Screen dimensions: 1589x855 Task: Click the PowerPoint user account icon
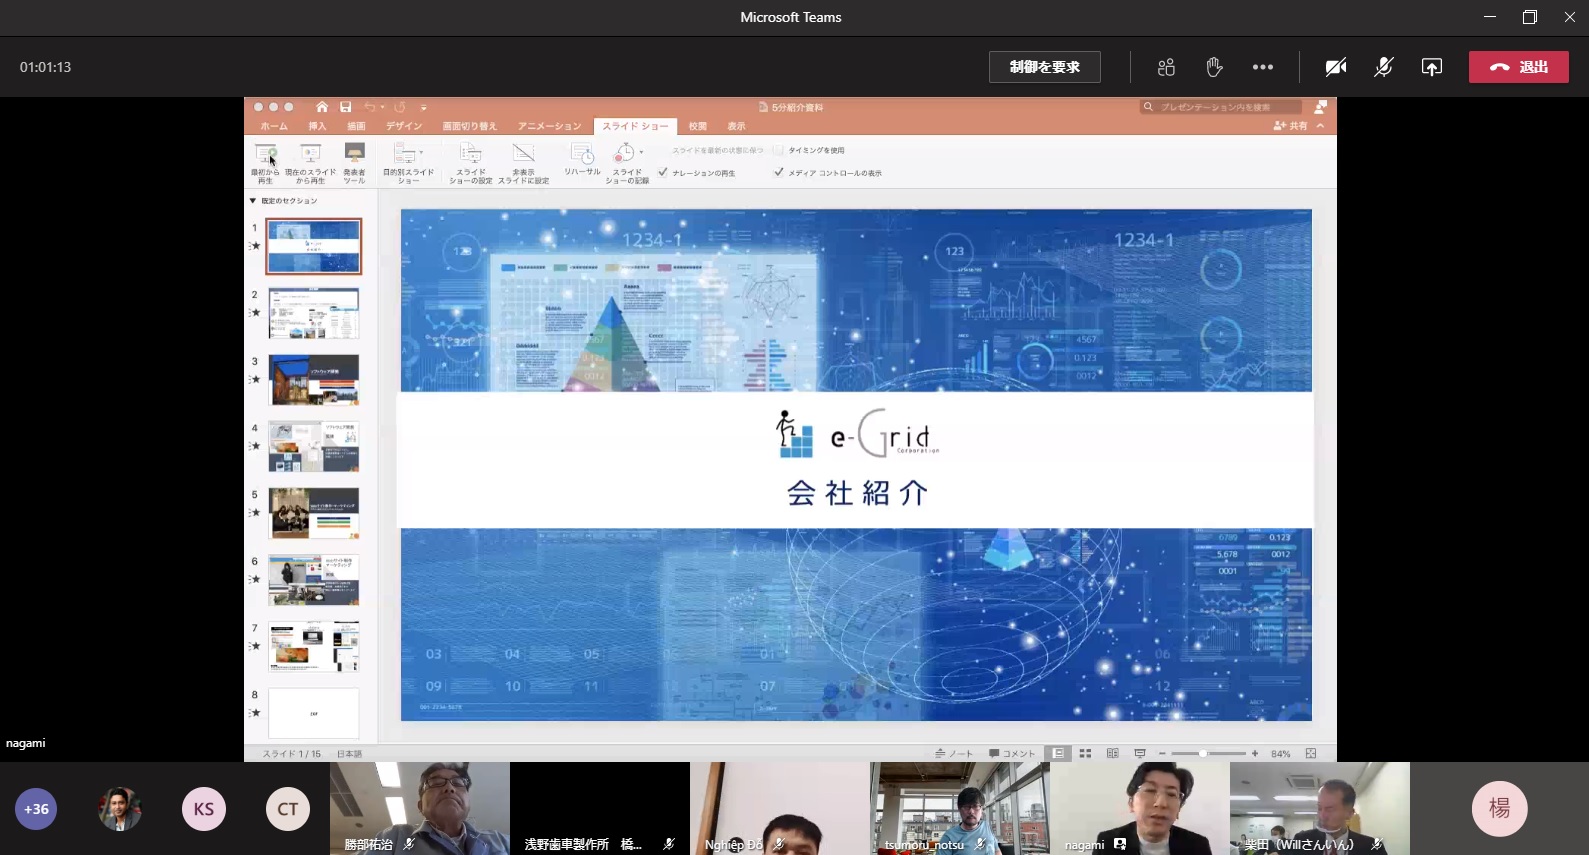[x=1320, y=107]
